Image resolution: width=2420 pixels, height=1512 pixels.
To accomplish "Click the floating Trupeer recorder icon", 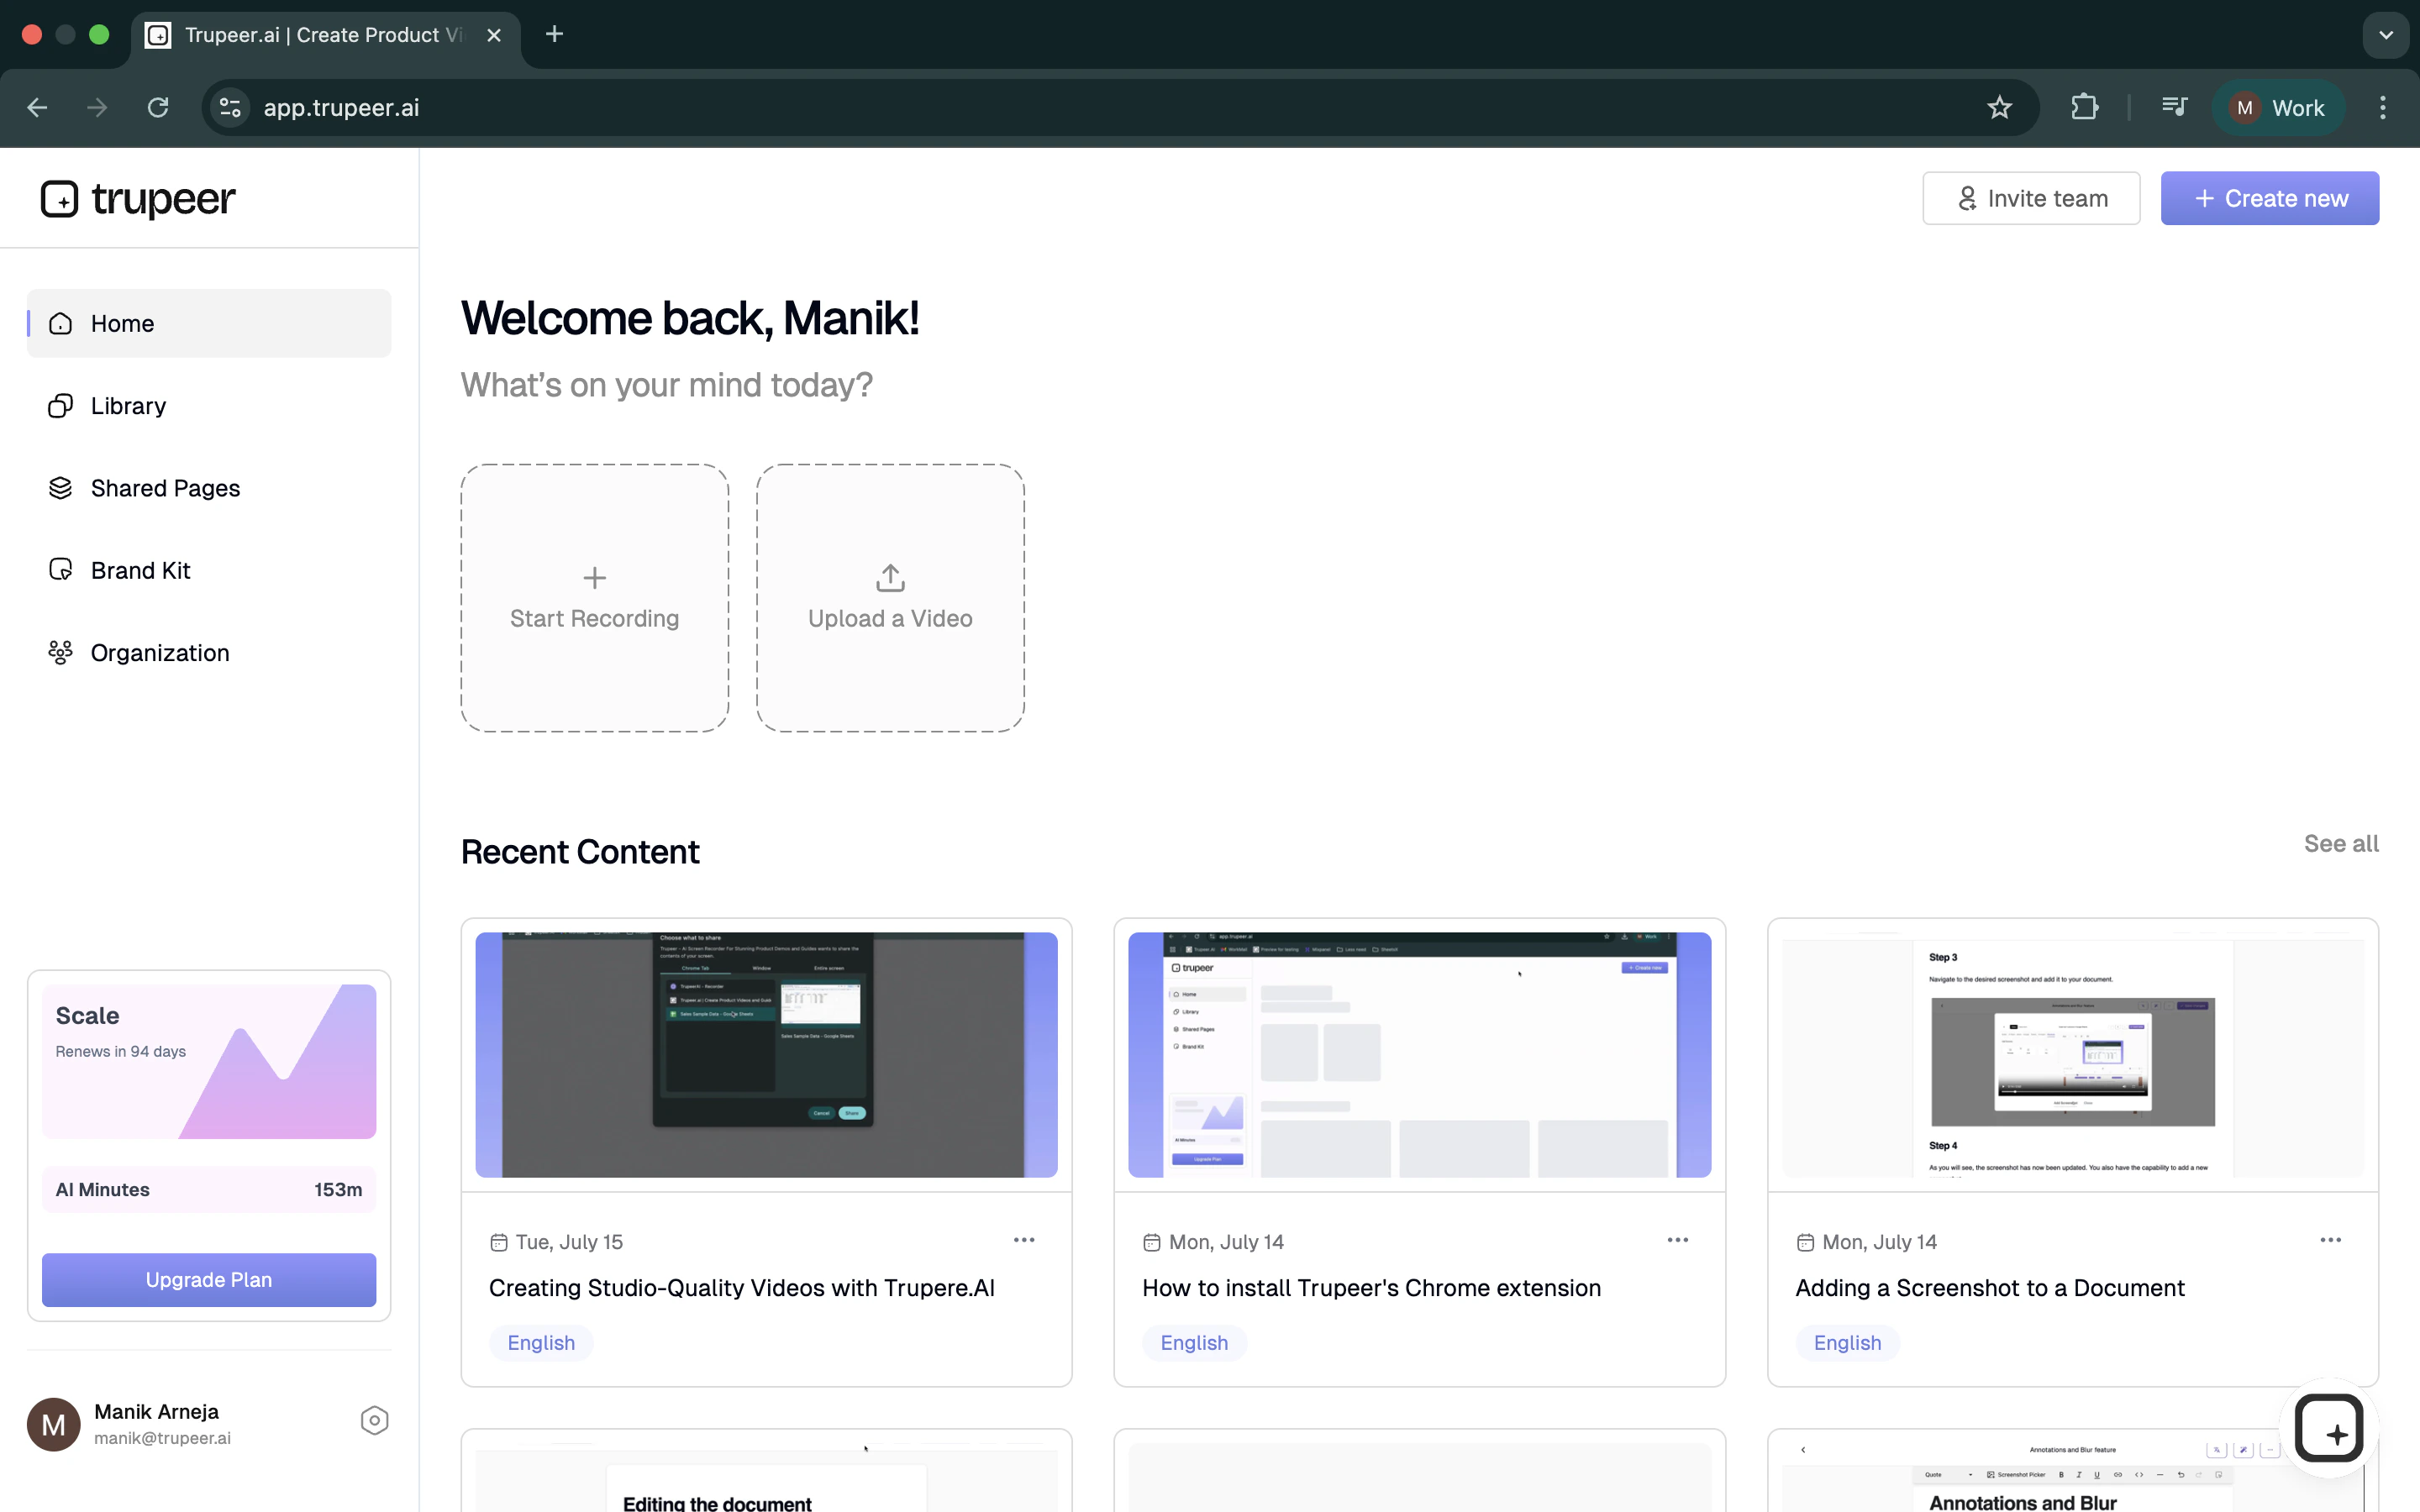I will click(x=2329, y=1428).
